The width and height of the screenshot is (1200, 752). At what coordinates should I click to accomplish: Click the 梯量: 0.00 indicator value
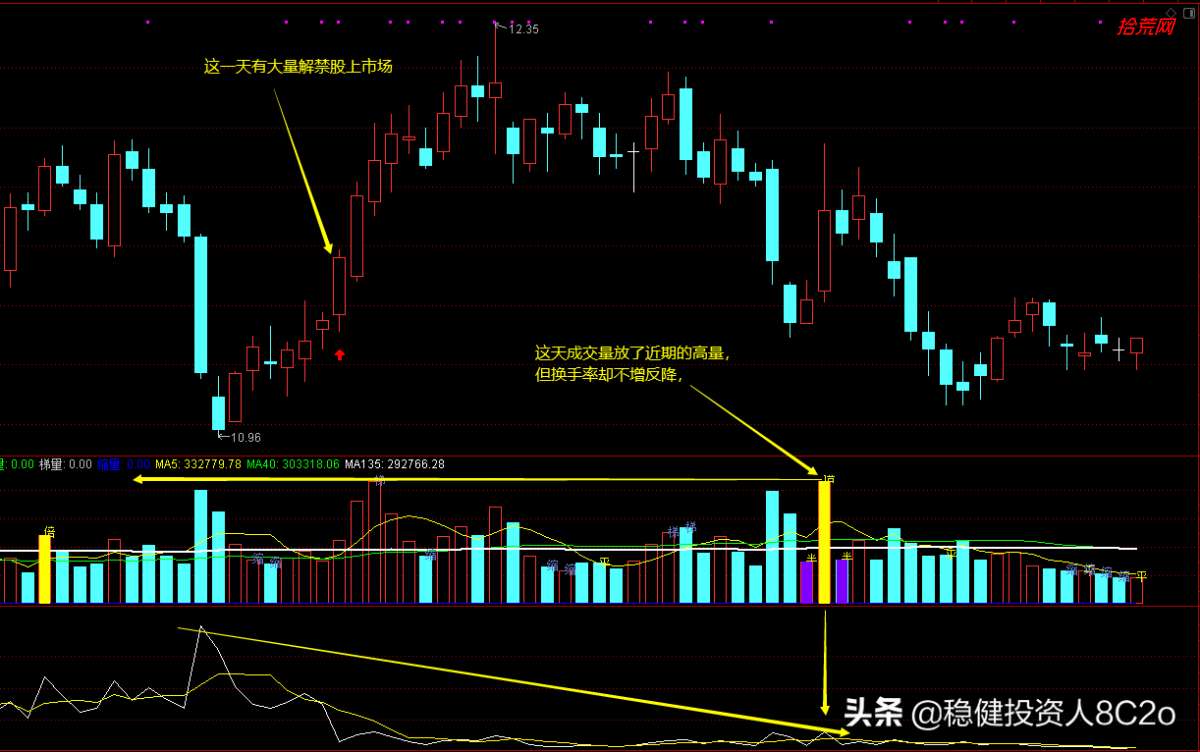point(65,464)
